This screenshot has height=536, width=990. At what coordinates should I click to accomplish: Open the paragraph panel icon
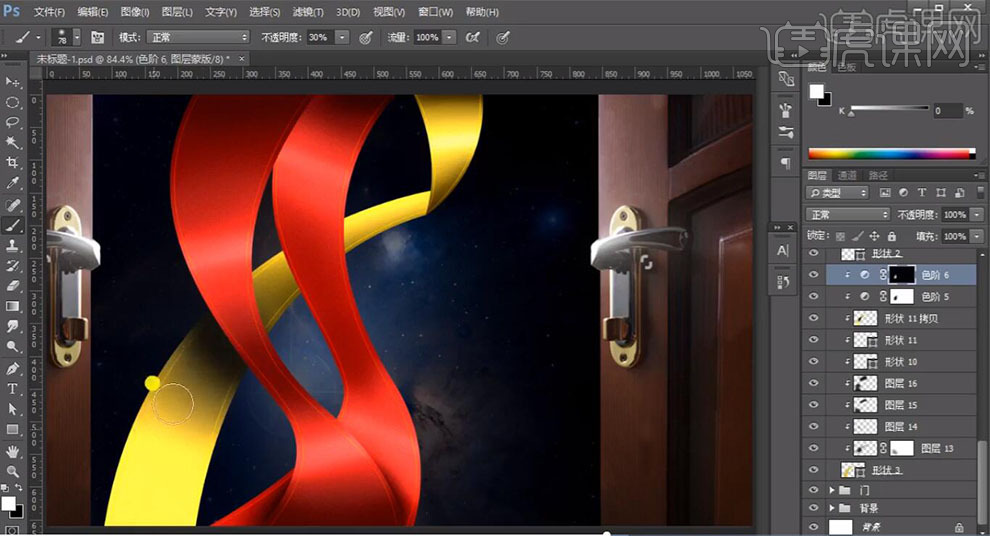coord(785,164)
